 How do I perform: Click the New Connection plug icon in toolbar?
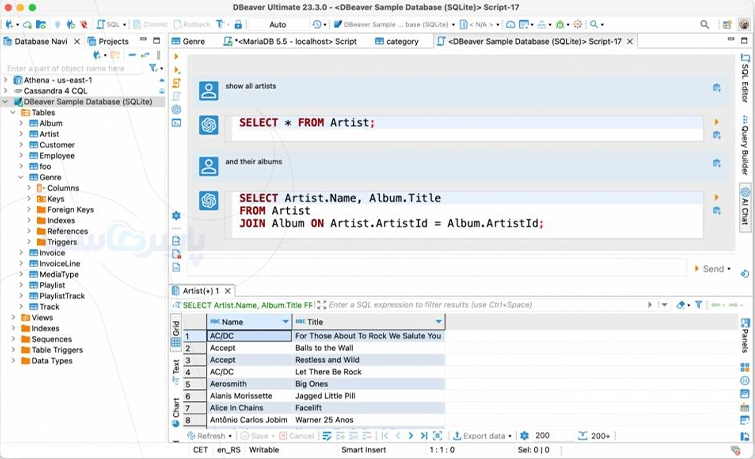(x=9, y=24)
